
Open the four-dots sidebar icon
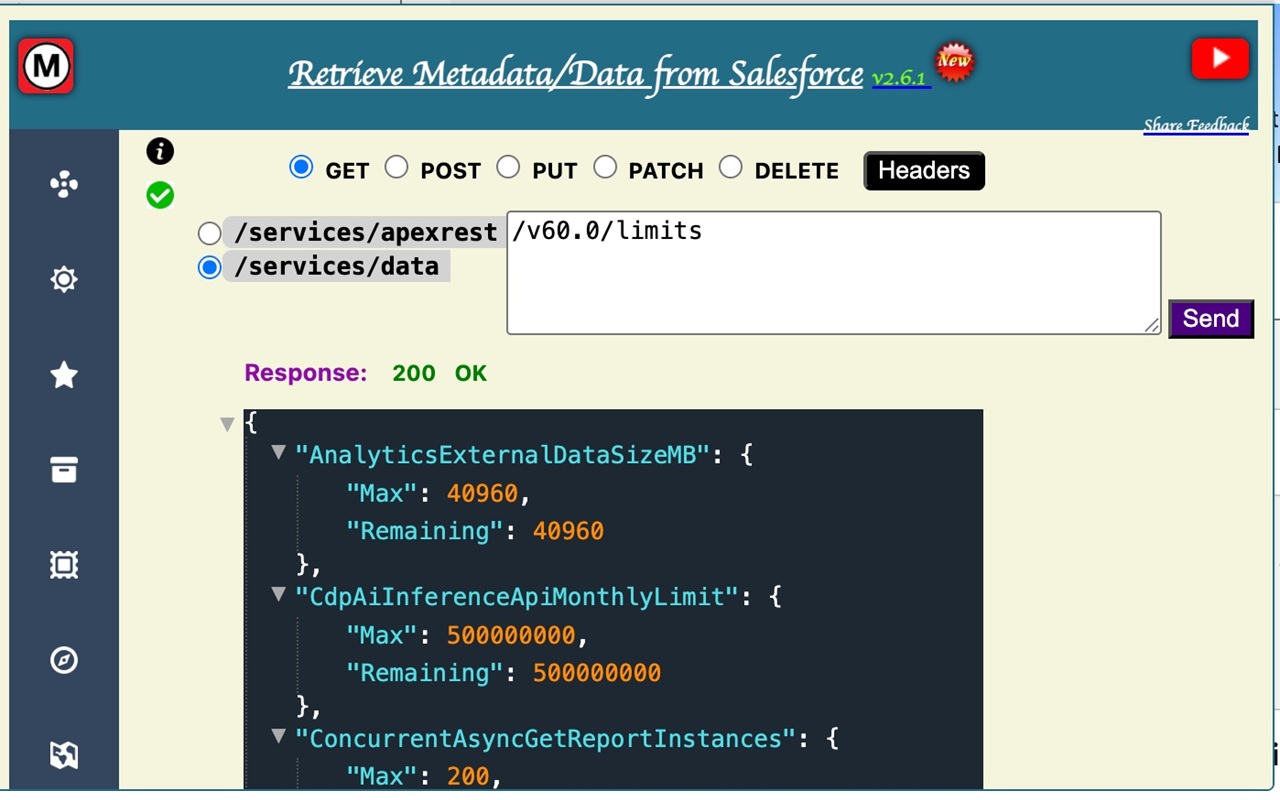tap(64, 185)
